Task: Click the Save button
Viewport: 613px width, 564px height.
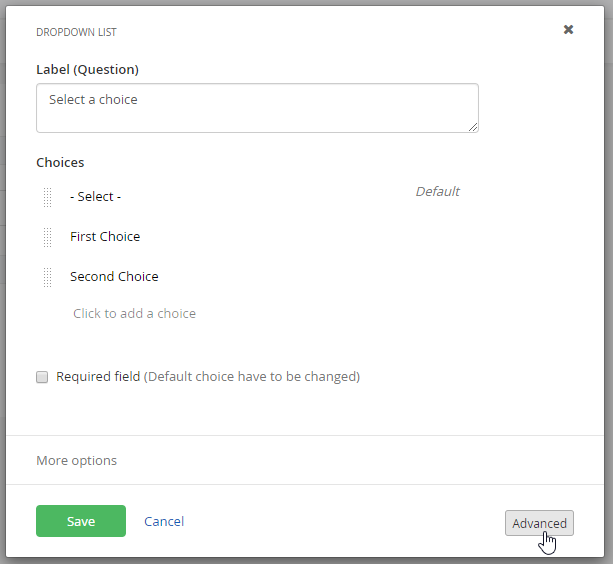Action: 81,521
